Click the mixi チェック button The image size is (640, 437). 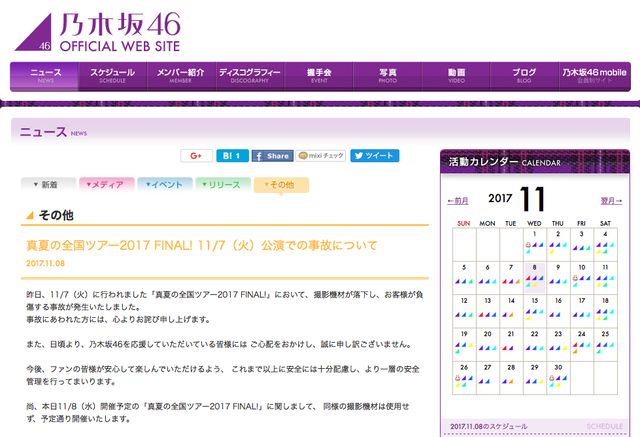point(321,155)
